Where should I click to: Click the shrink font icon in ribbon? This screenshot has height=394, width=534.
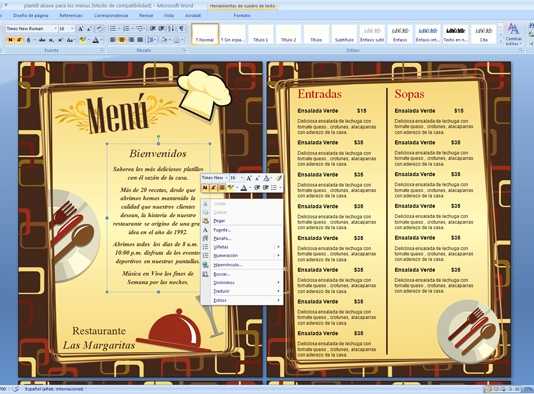pos(90,29)
